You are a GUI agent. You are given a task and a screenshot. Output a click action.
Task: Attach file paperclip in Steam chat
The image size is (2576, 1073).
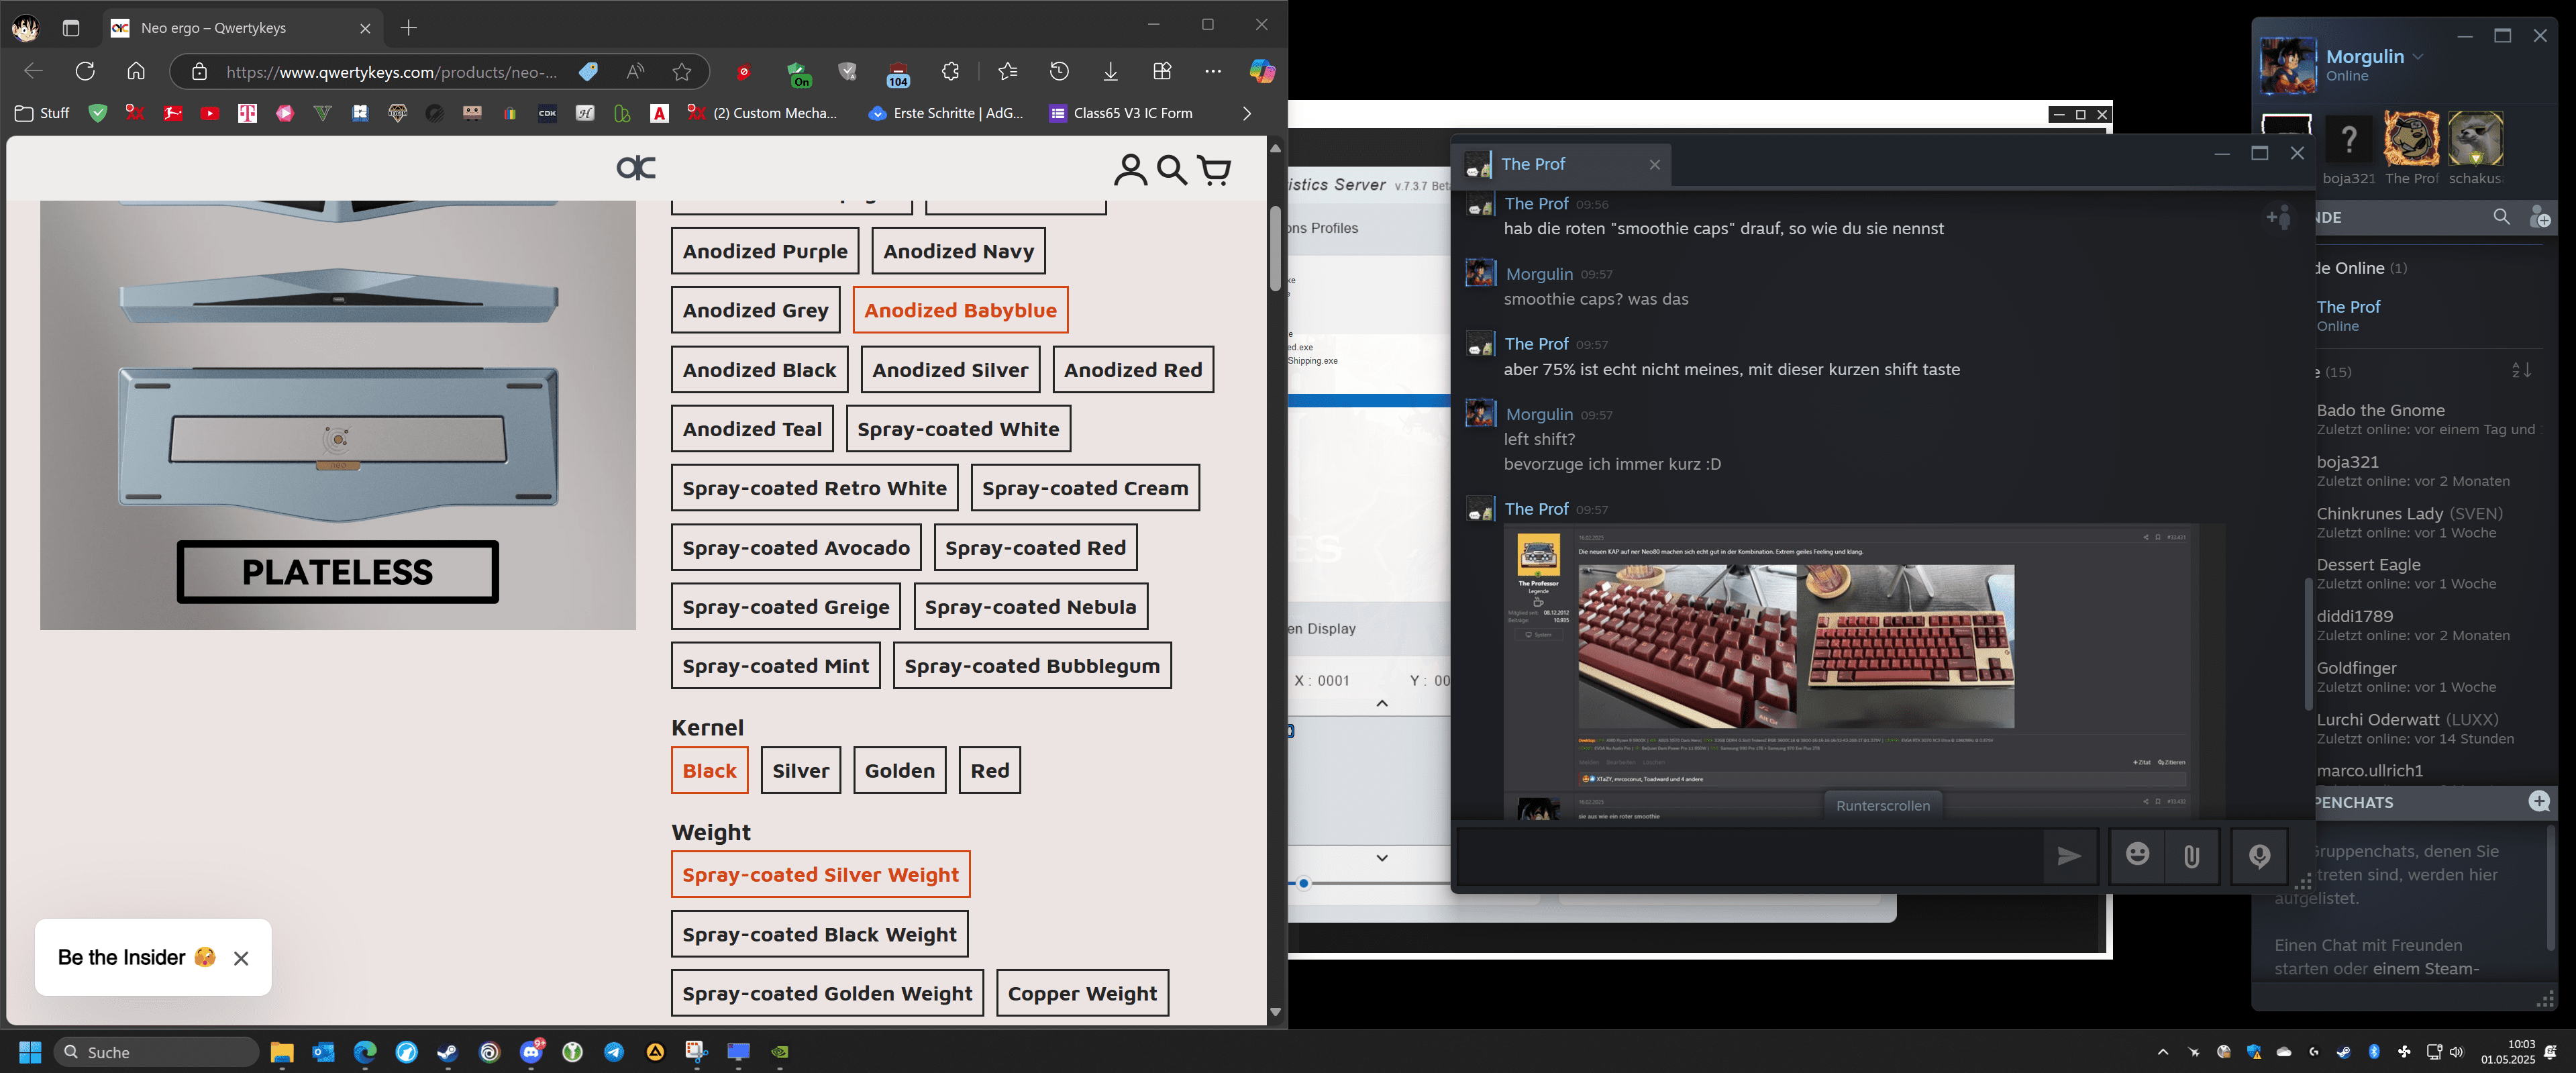click(2191, 856)
